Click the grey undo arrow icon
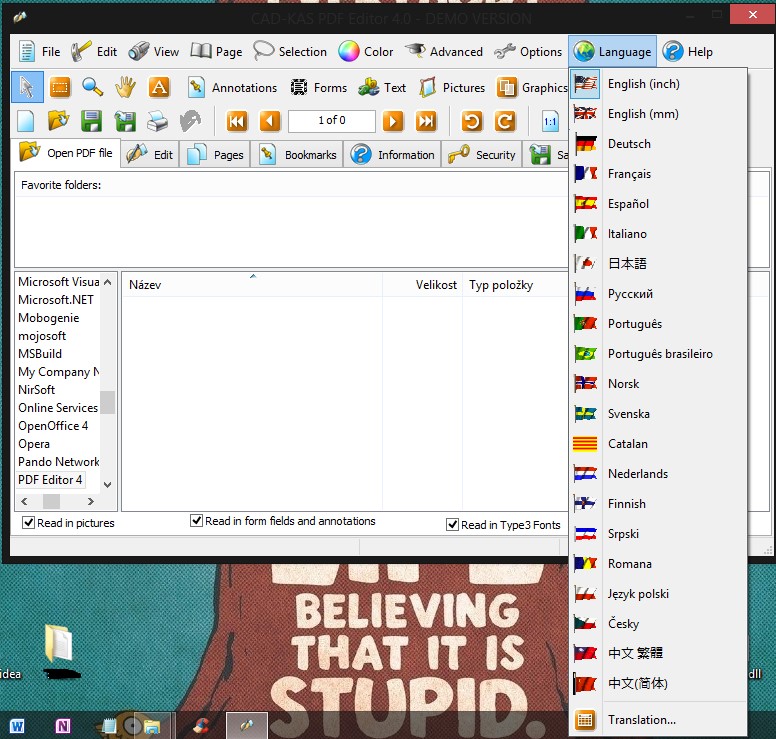This screenshot has width=776, height=739. click(x=191, y=121)
